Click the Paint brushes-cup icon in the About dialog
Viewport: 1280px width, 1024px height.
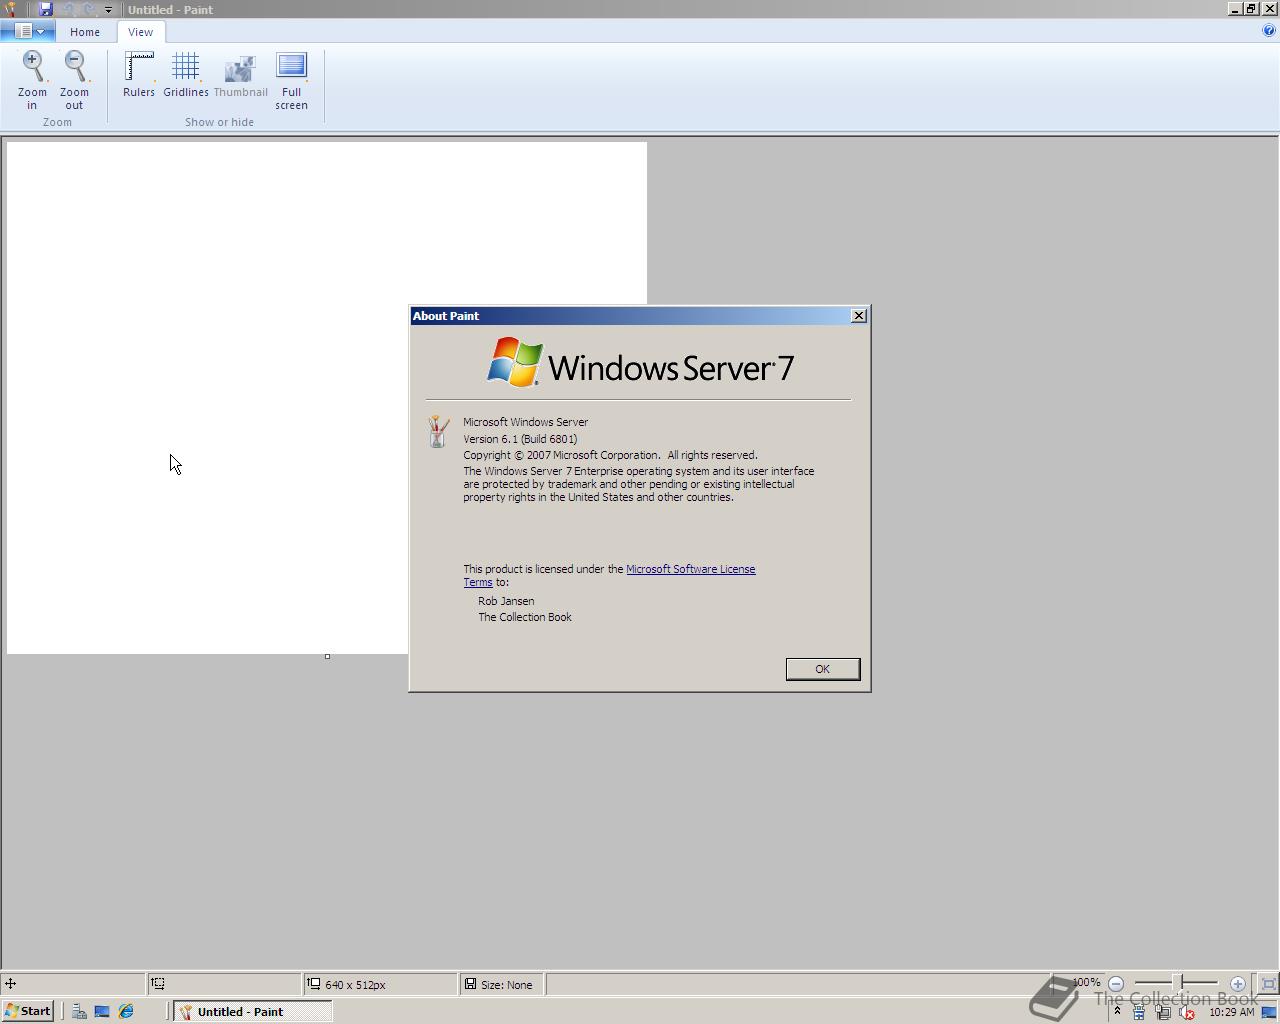pos(437,432)
